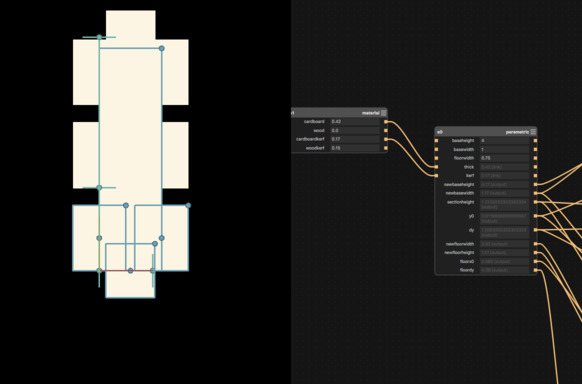The width and height of the screenshot is (582, 384).
Task: Click the thick linked value field
Action: [504, 167]
